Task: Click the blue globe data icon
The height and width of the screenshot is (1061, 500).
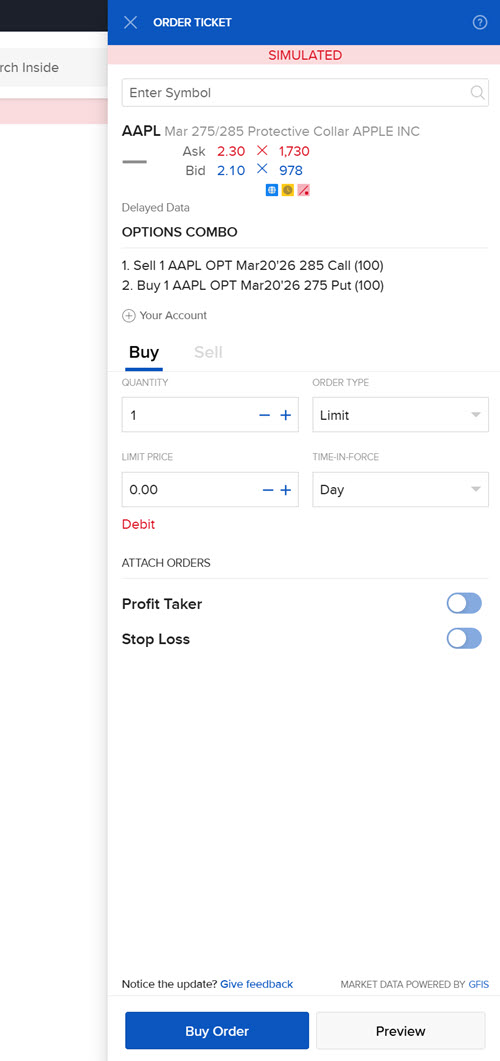Action: tap(272, 191)
